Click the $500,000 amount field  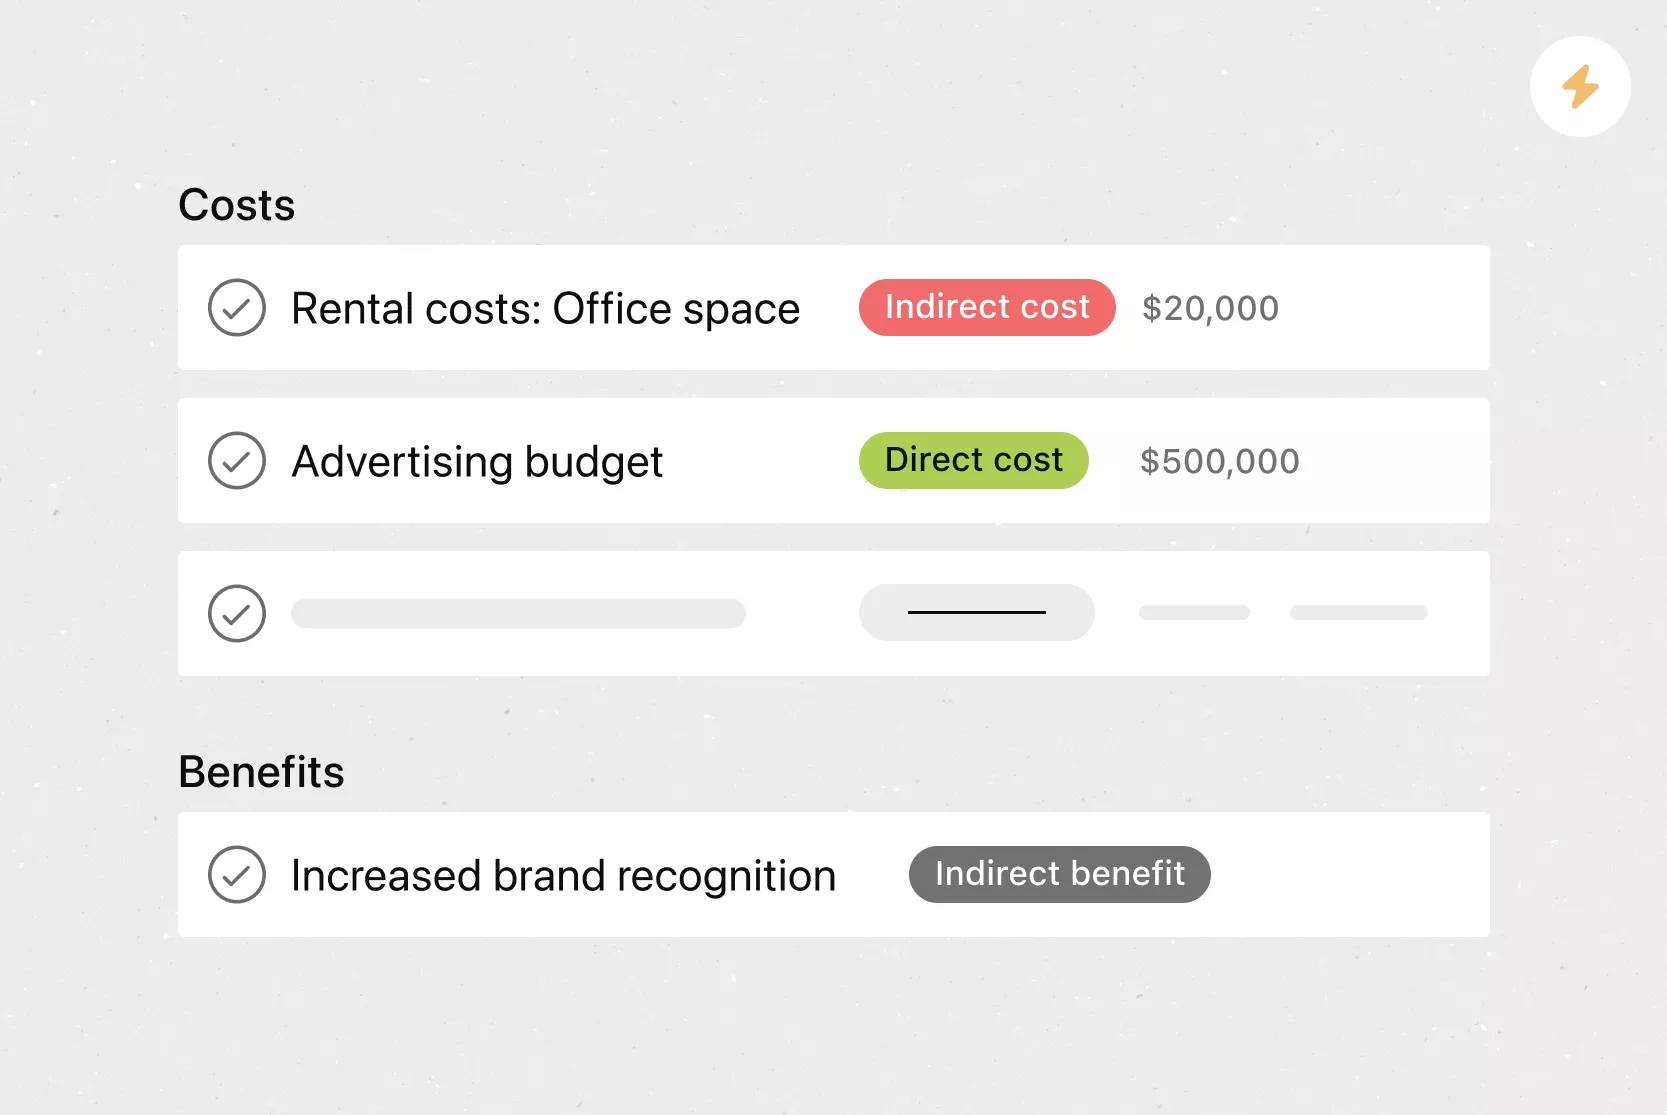pos(1220,461)
